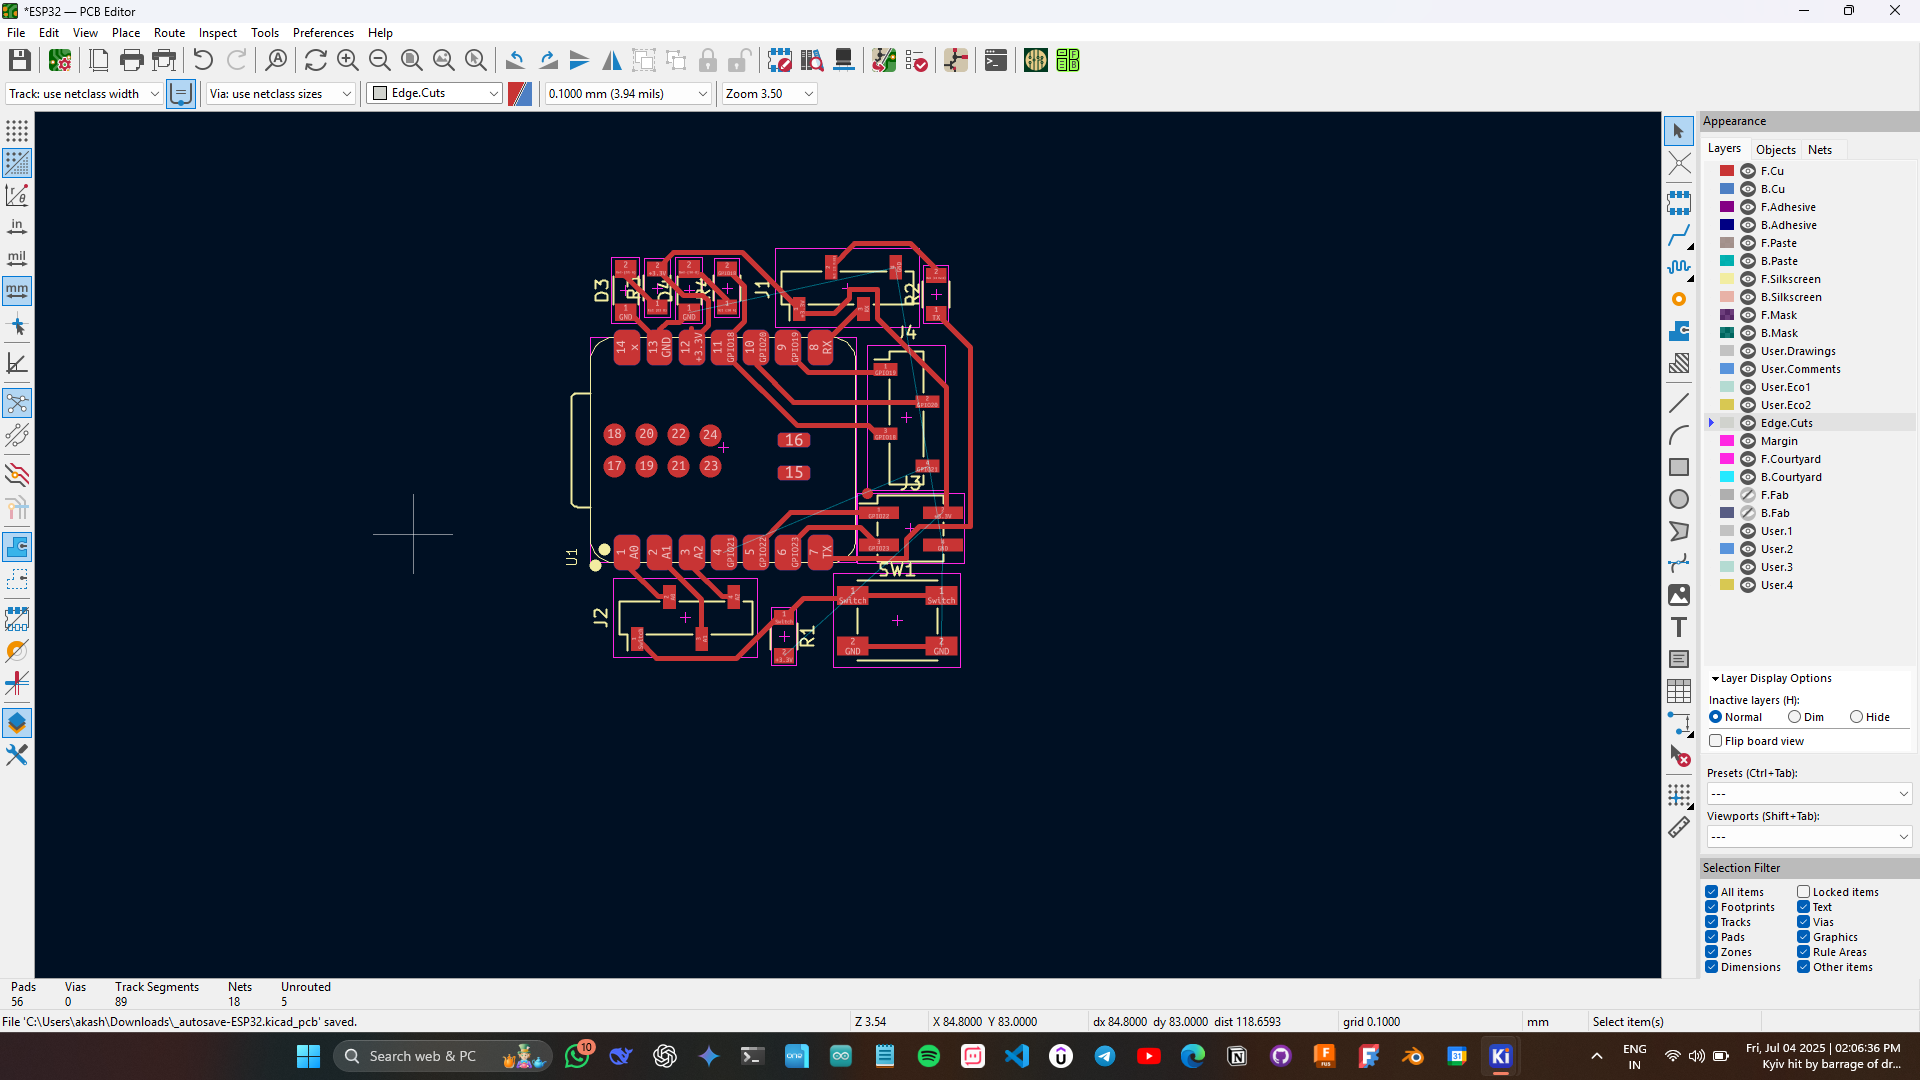1920x1080 pixels.
Task: Enable Flip board view checkbox
Action: tap(1716, 741)
